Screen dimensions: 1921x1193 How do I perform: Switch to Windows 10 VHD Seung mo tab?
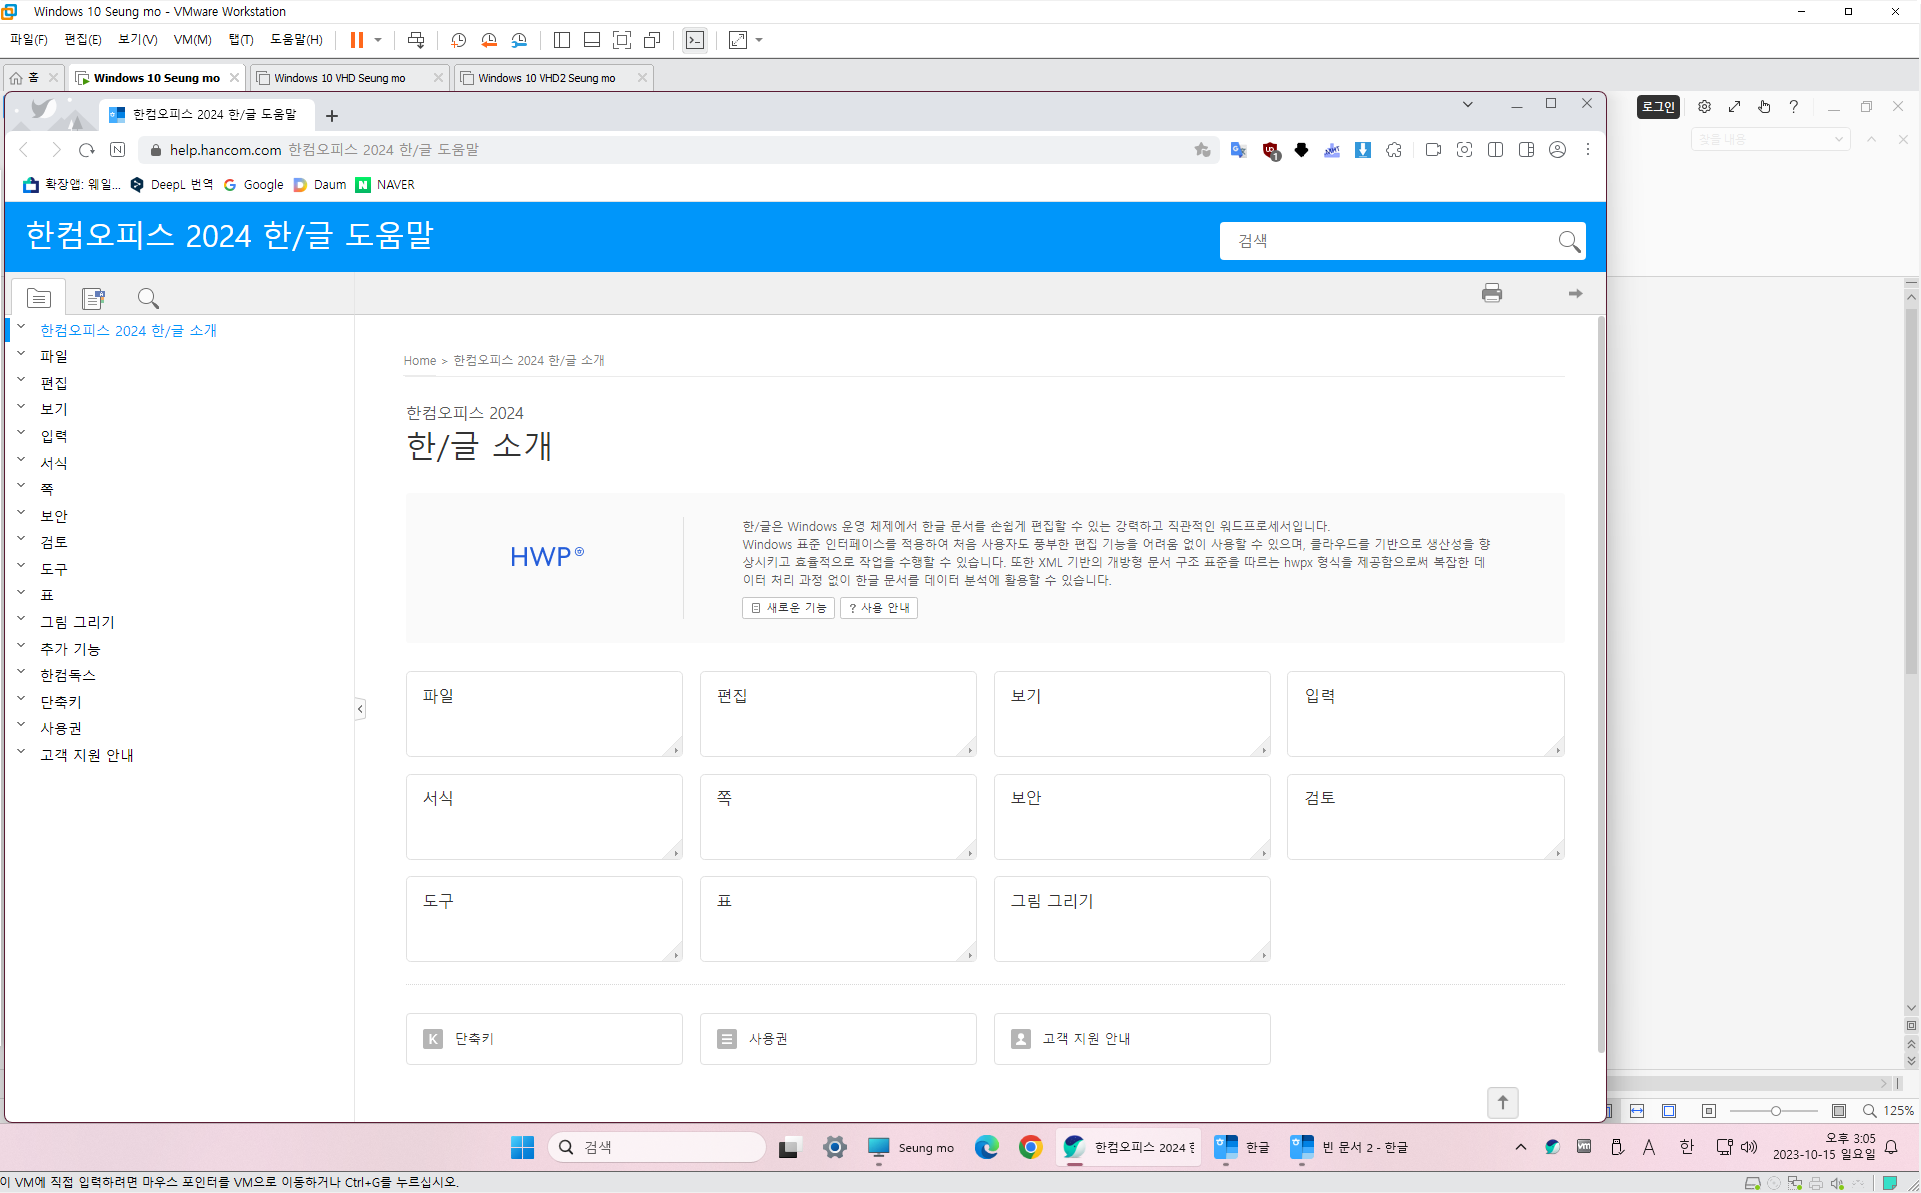[x=339, y=78]
